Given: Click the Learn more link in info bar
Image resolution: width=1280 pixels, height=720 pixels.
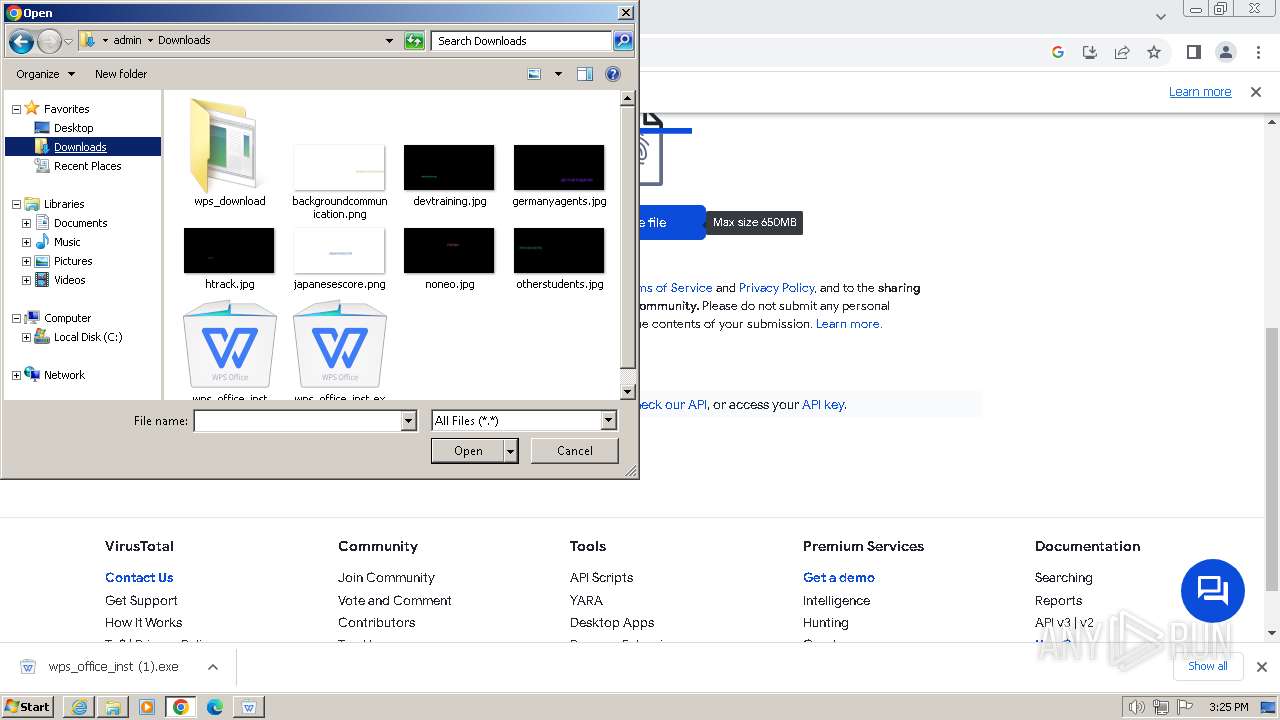Looking at the screenshot, I should [x=1200, y=92].
